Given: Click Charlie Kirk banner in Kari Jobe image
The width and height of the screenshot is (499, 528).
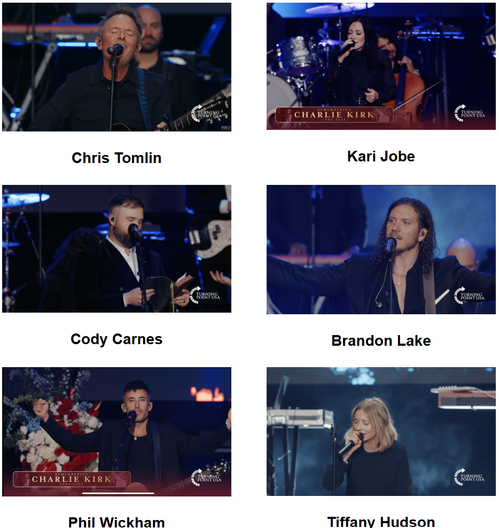Looking at the screenshot, I should [334, 114].
